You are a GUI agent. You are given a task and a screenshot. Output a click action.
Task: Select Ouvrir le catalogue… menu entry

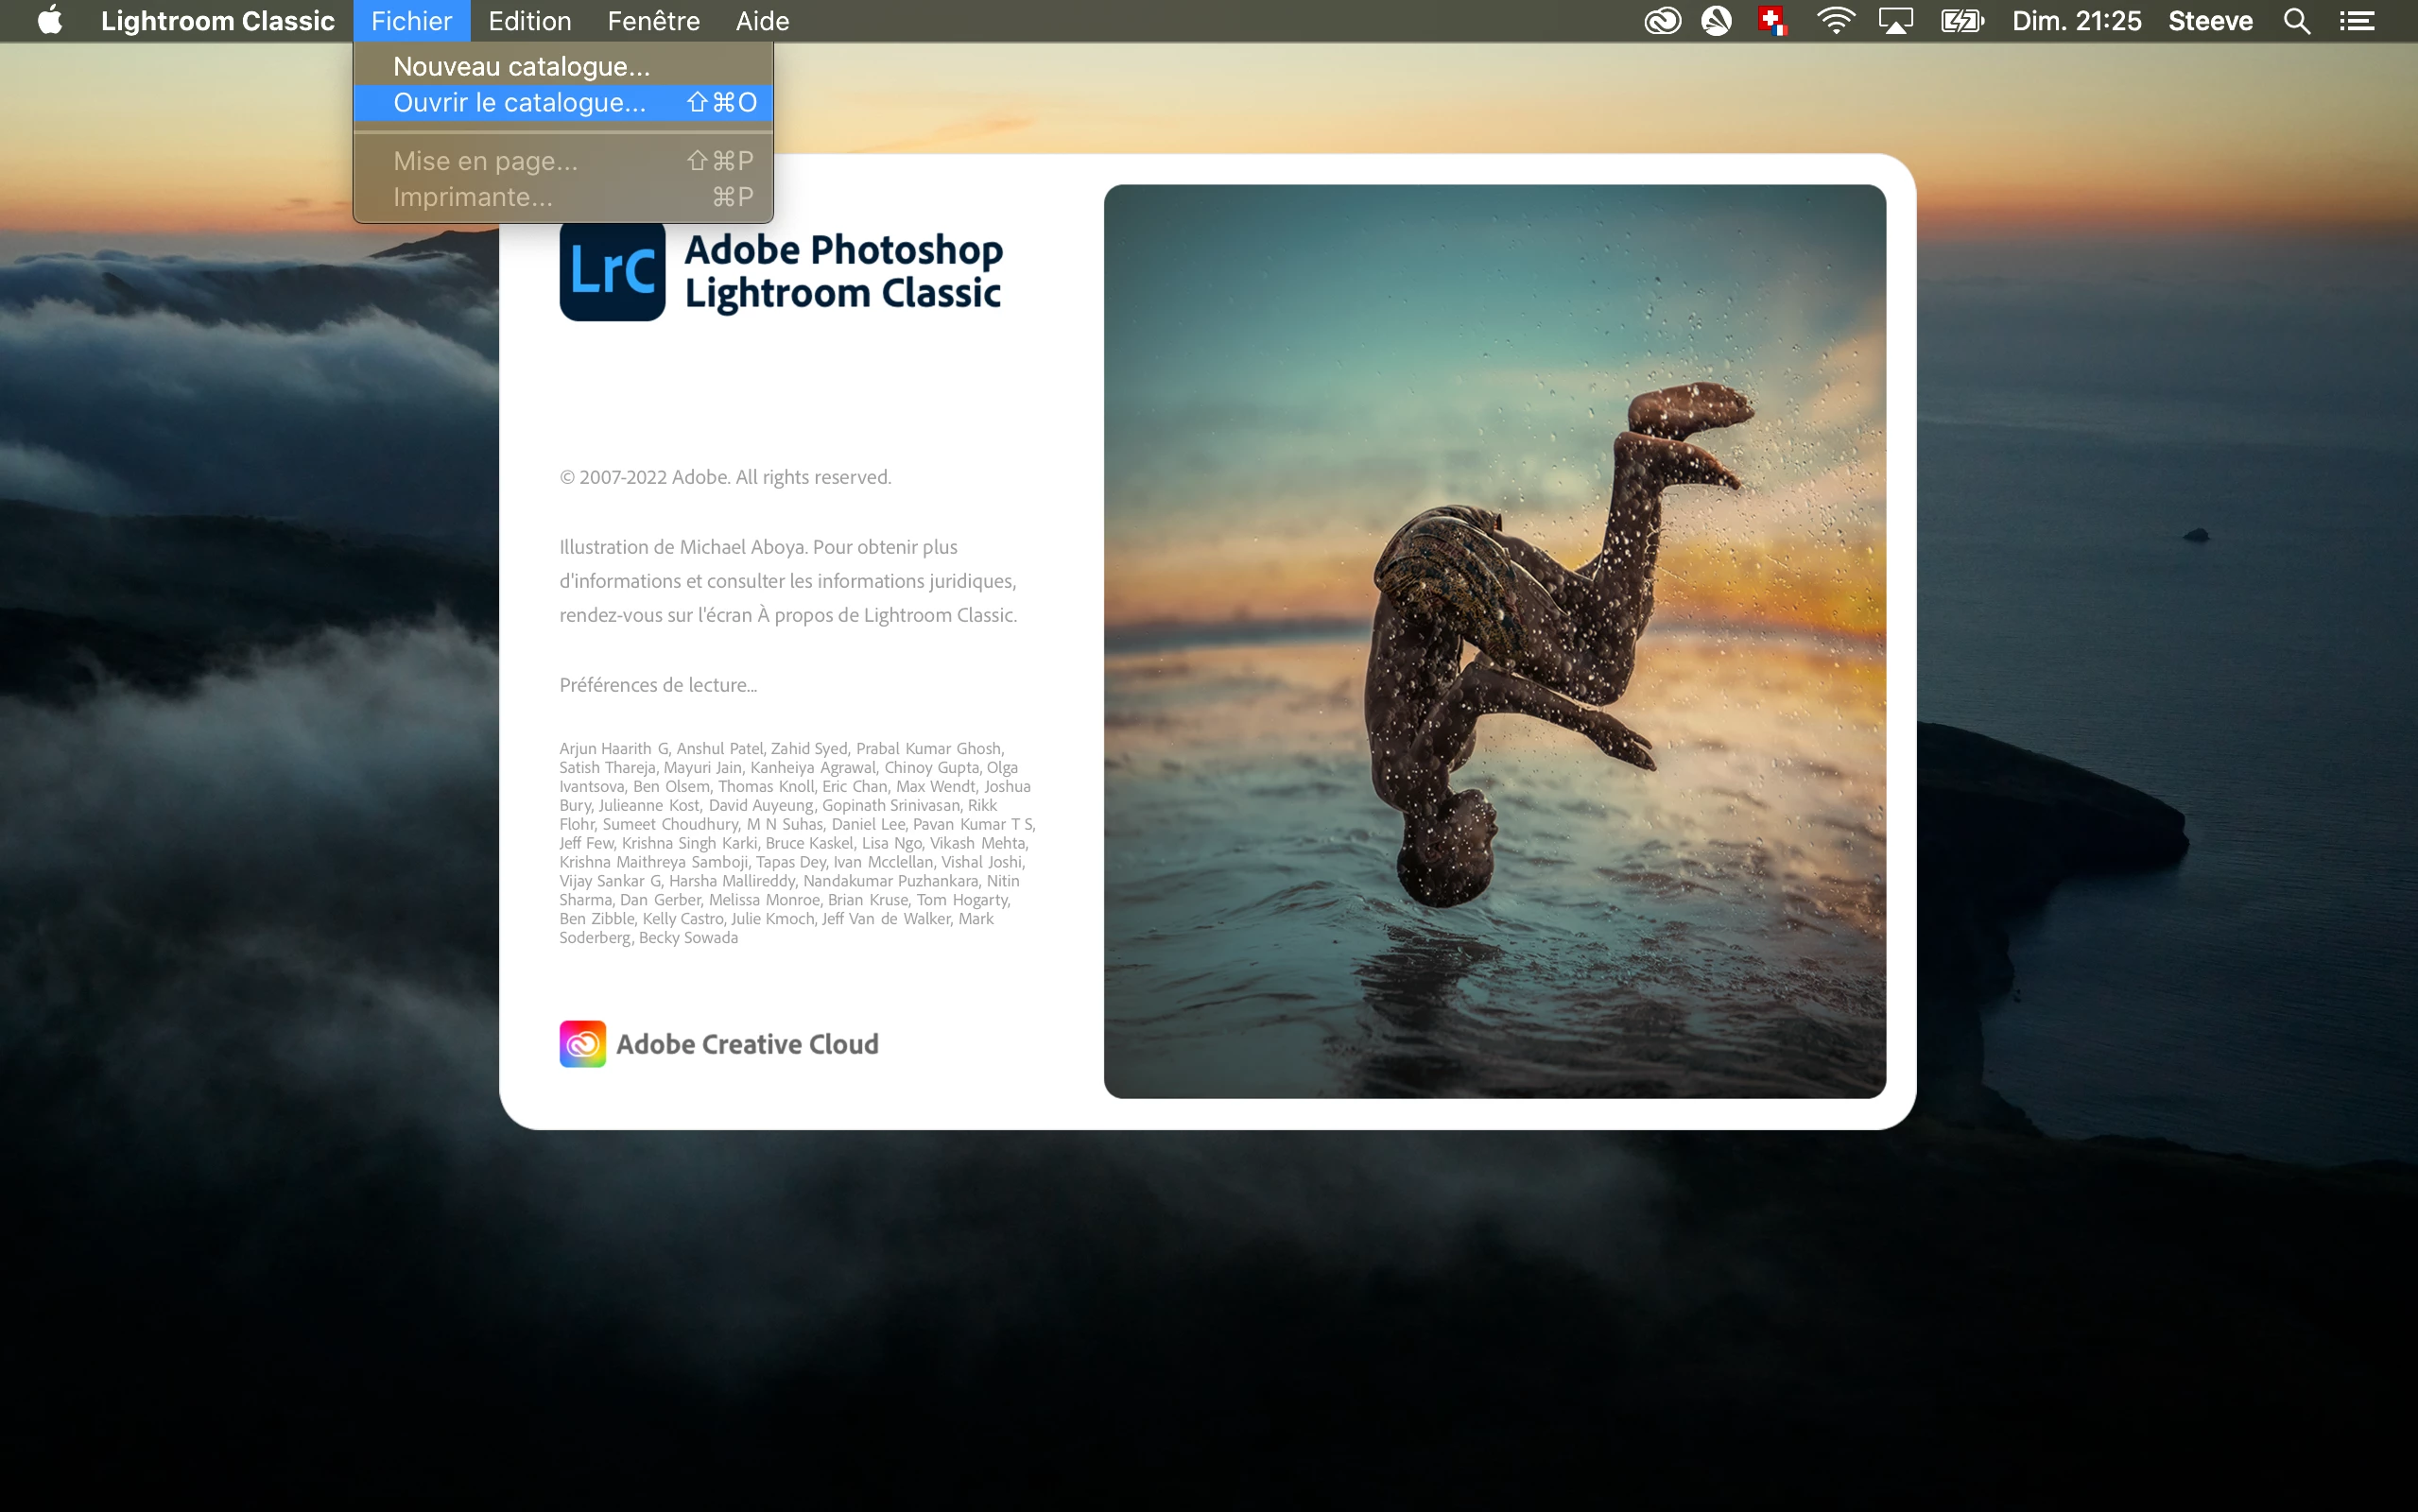(x=519, y=102)
